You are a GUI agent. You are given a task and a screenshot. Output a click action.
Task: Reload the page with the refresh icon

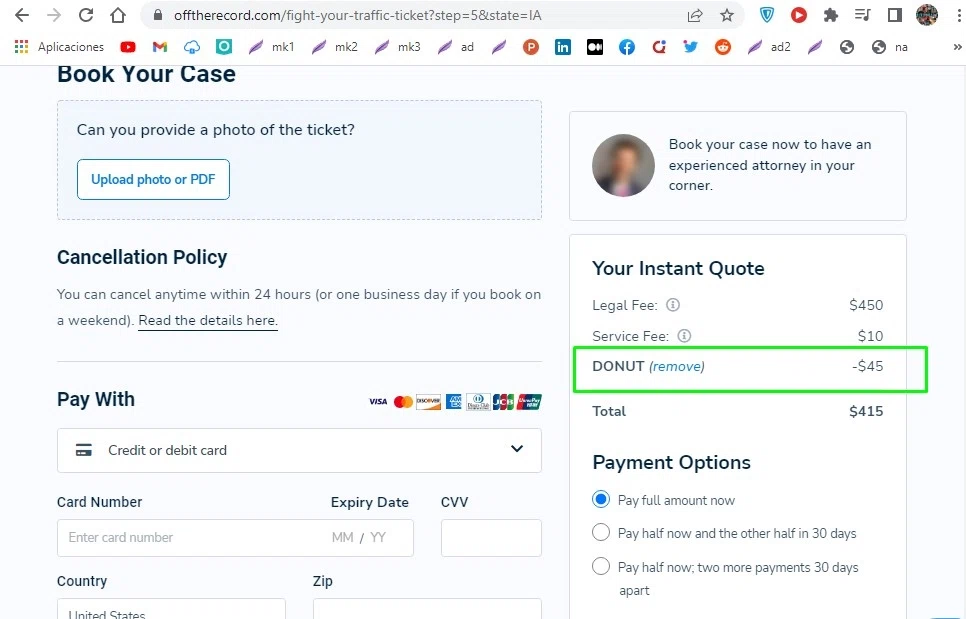coord(86,15)
